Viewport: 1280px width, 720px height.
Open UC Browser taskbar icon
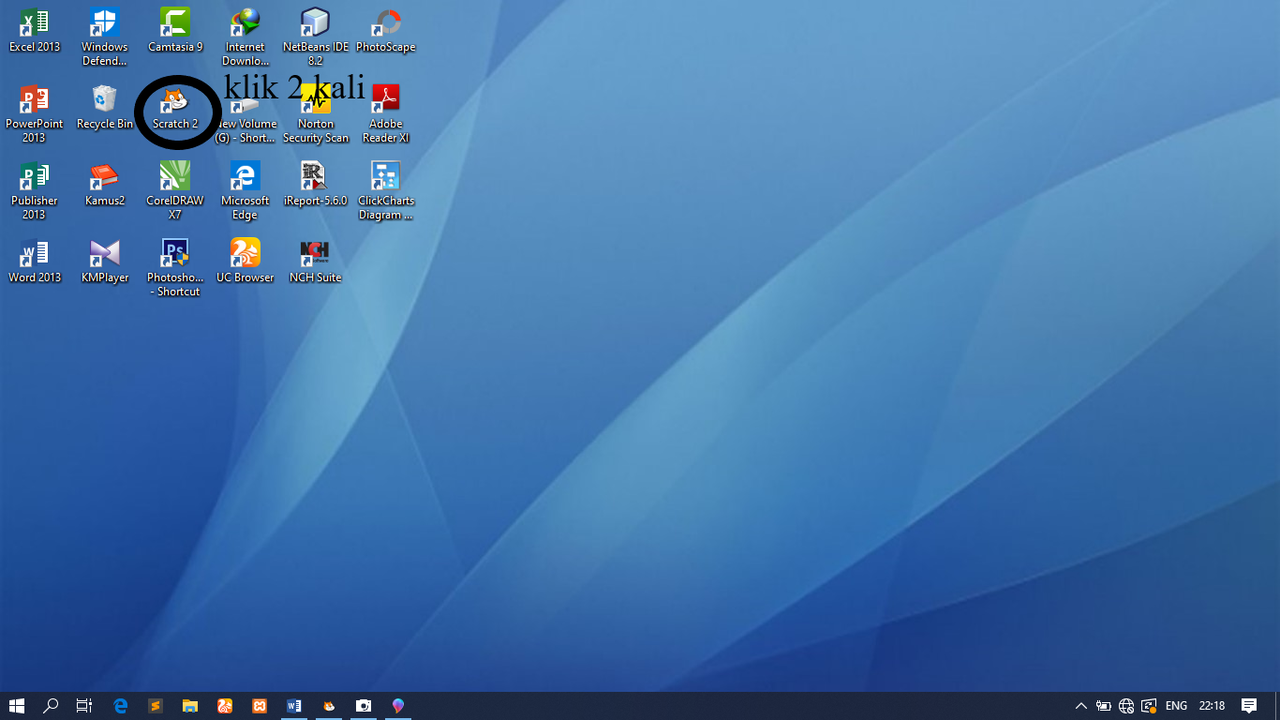click(225, 706)
